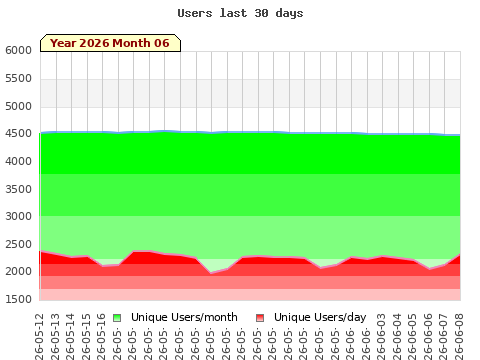Screen dimensions: 480x360
Task: Click the 26-06-03 date label
Action: (381, 337)
